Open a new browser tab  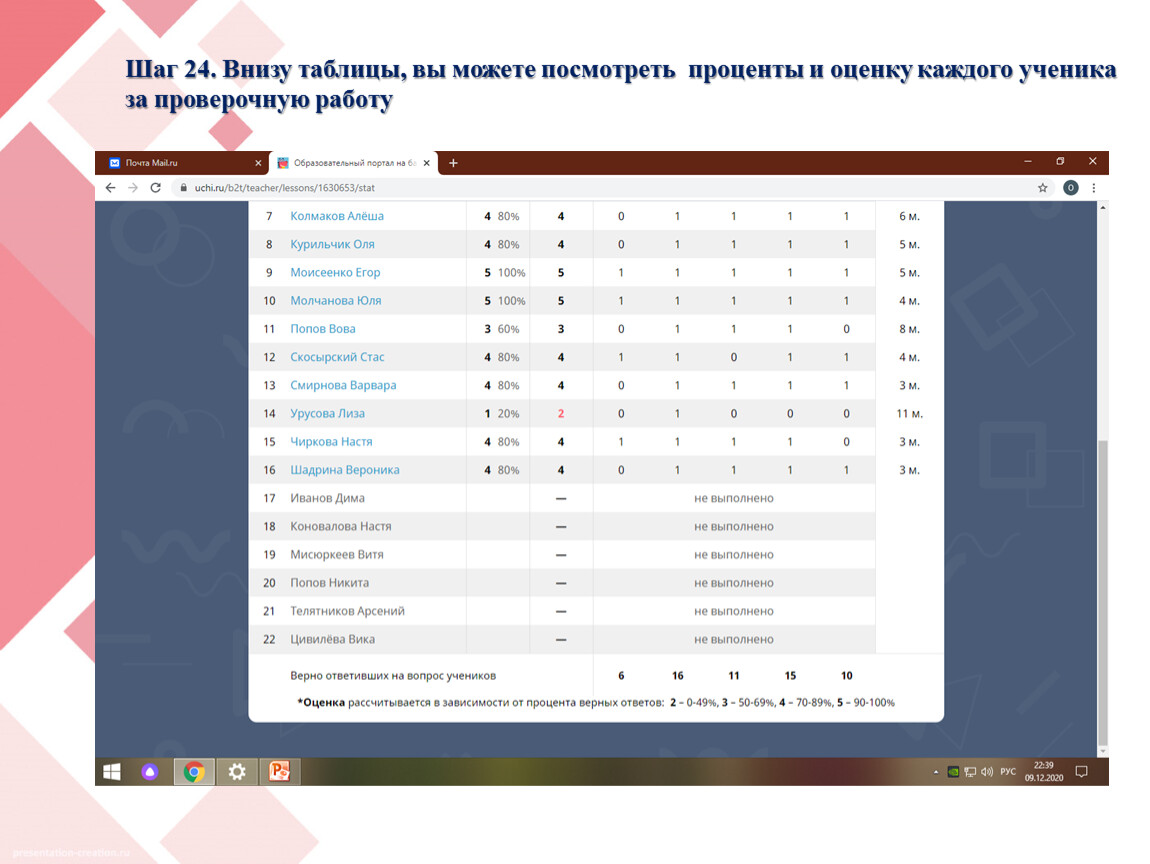(453, 163)
